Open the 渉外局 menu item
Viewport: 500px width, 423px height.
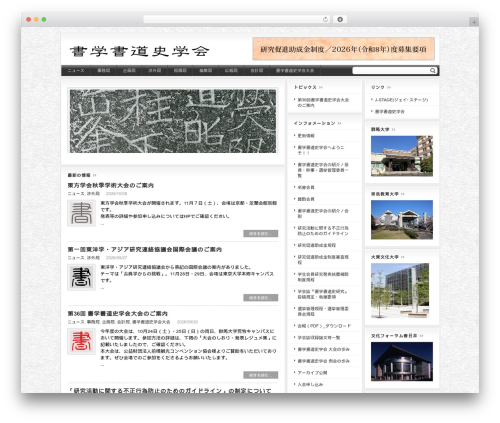tap(155, 71)
